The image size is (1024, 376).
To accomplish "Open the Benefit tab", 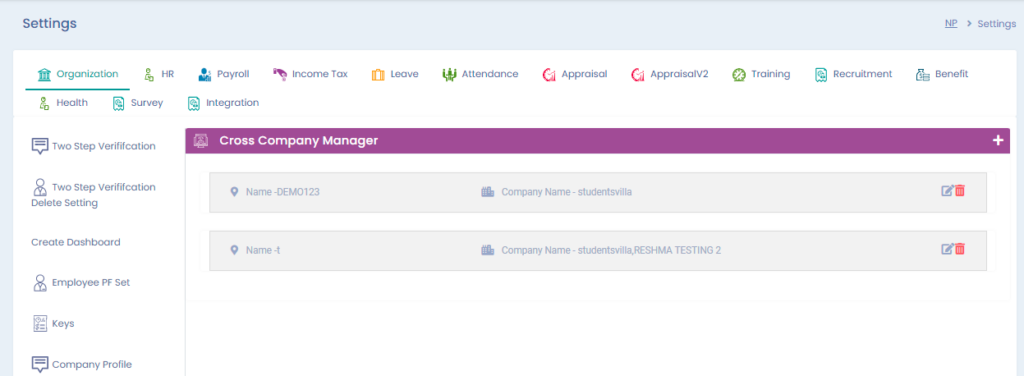I will (x=942, y=74).
